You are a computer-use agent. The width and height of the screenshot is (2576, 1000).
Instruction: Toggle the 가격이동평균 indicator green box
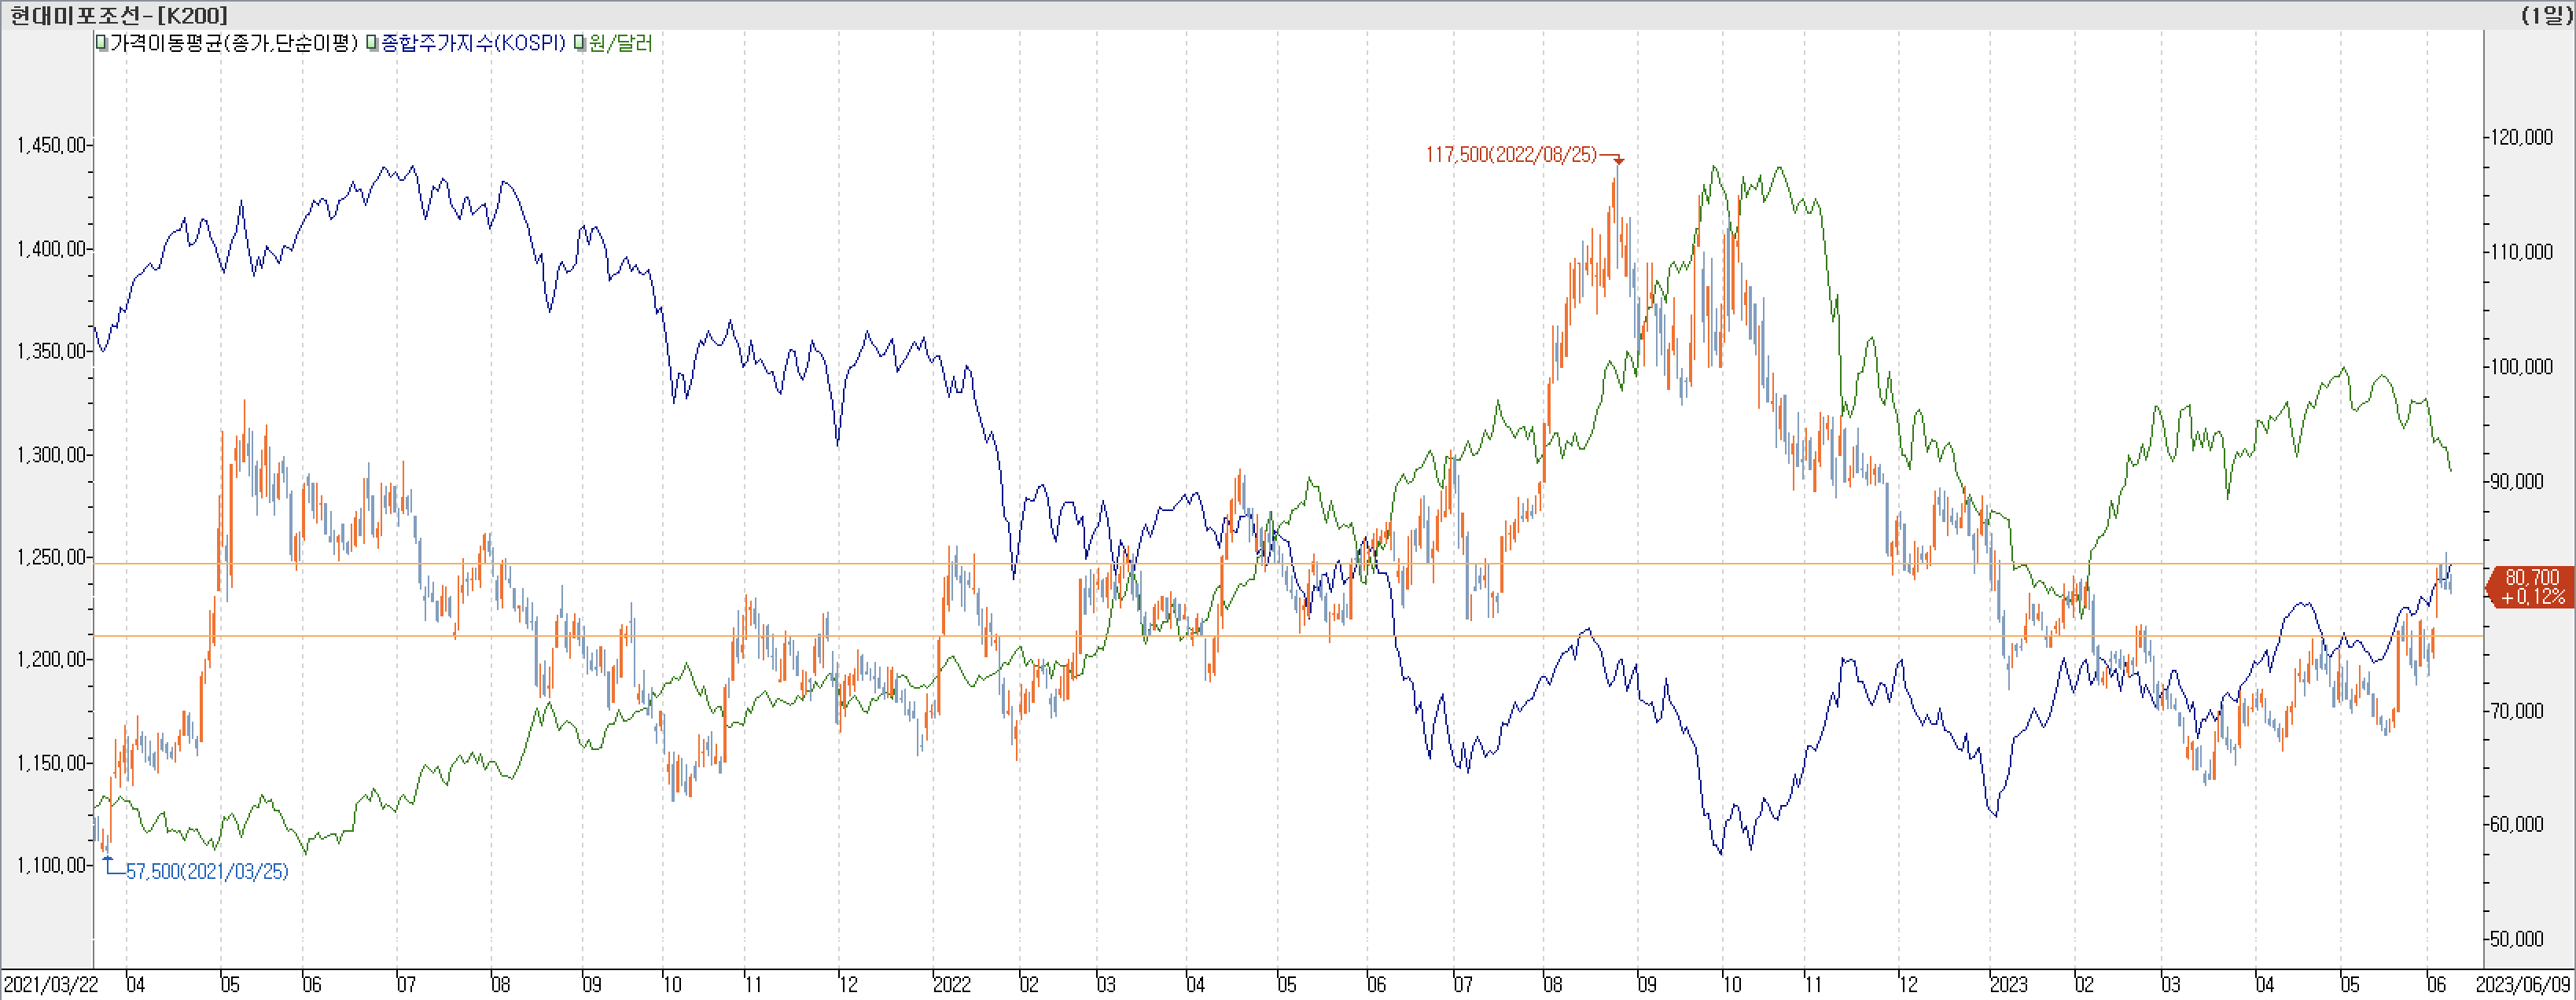pyautogui.click(x=101, y=43)
